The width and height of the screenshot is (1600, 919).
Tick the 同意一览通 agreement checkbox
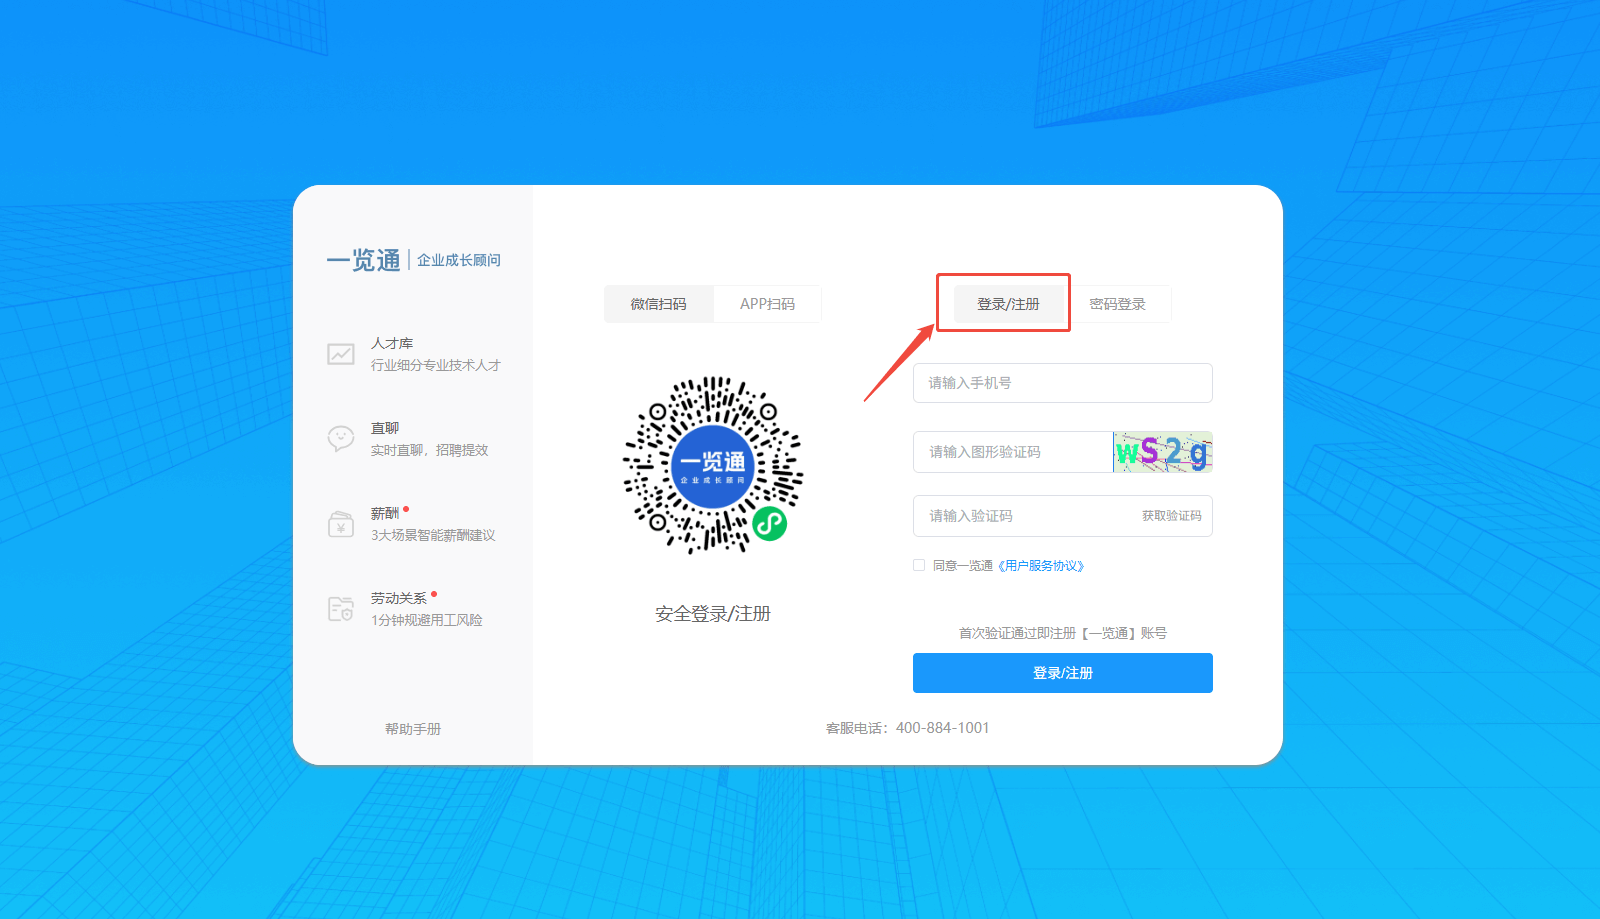[x=919, y=565]
